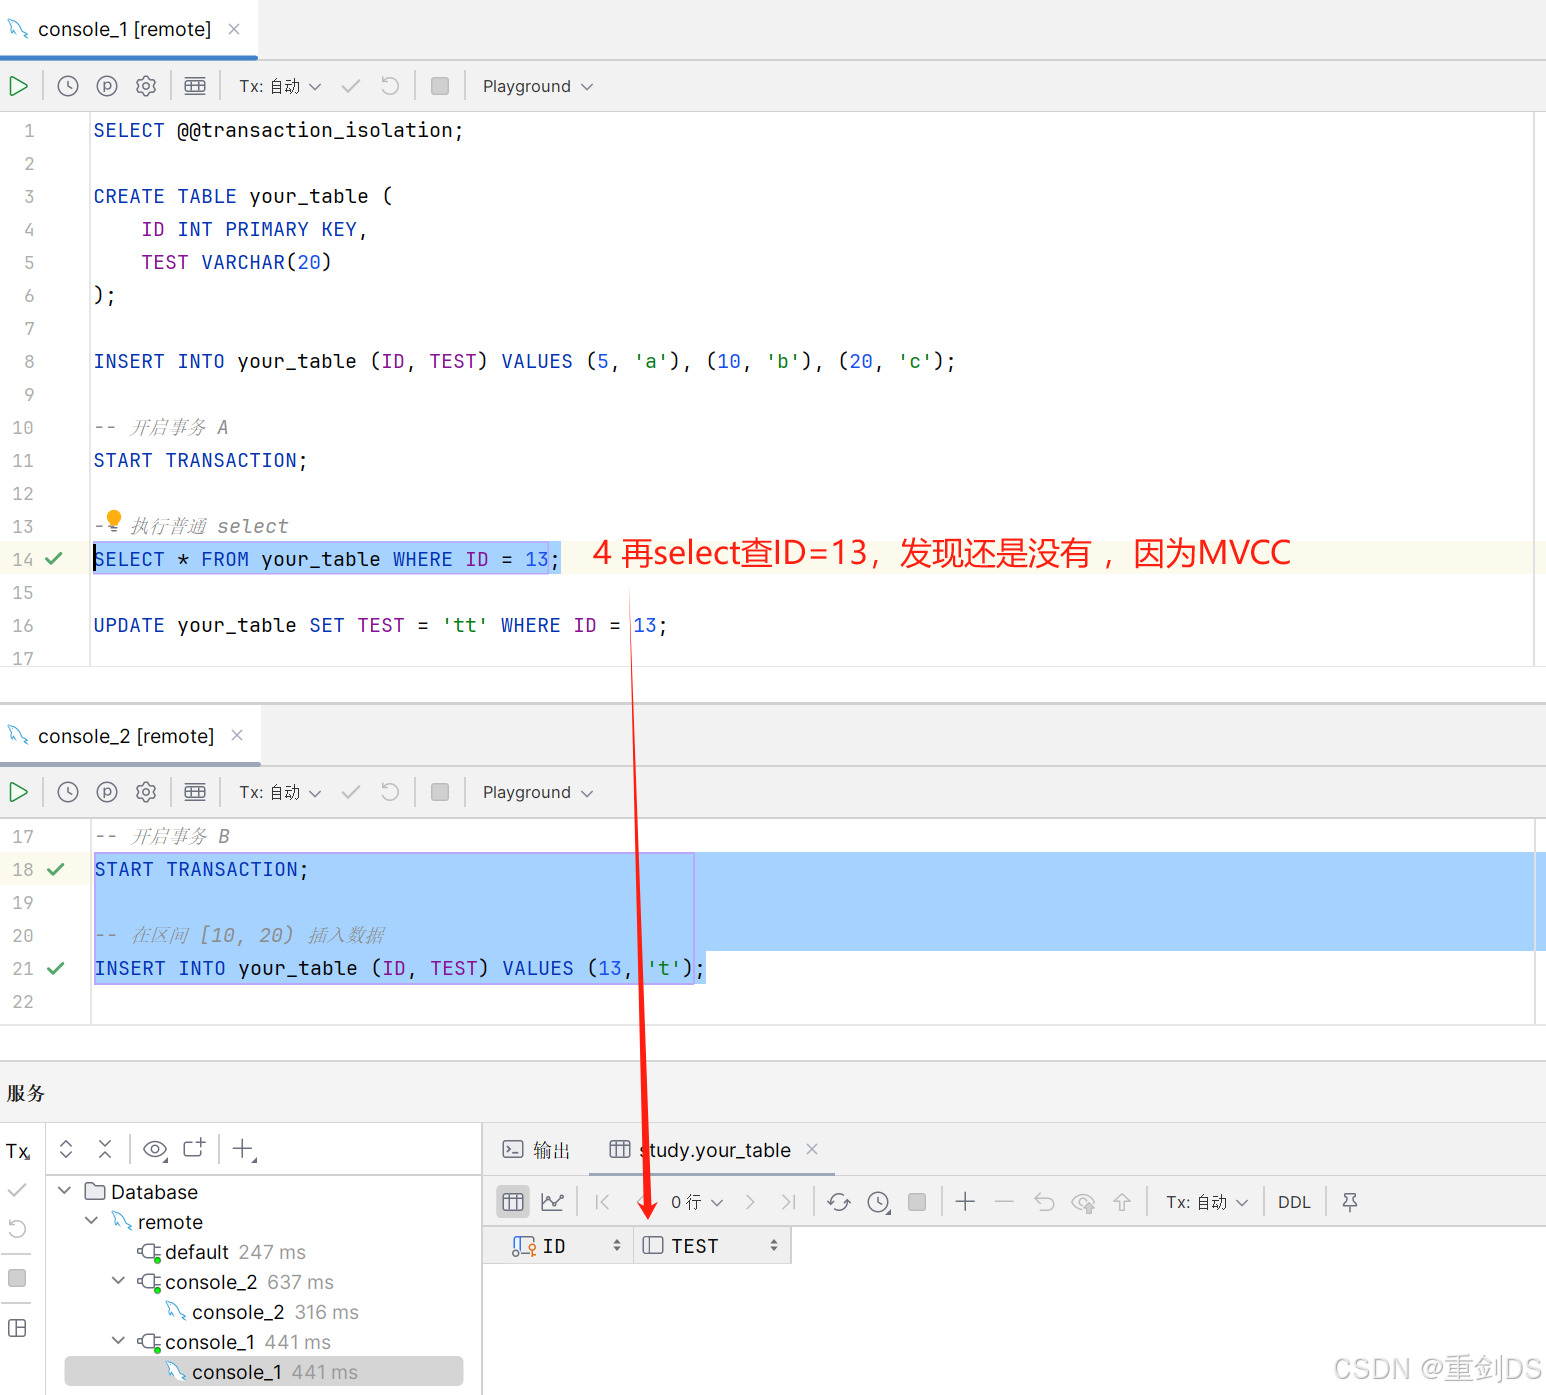Close the console_1 [remote] tab
Image resolution: width=1546 pixels, height=1395 pixels.
point(234,29)
